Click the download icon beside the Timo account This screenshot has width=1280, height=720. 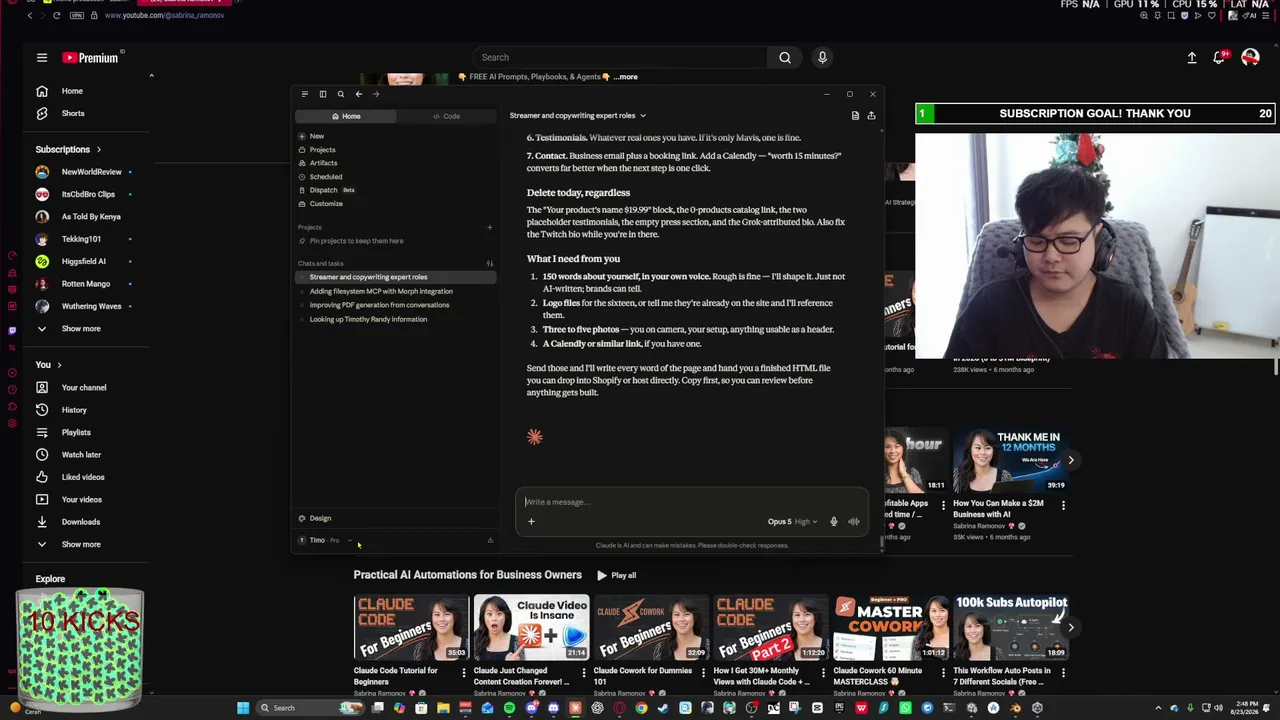[x=490, y=540]
